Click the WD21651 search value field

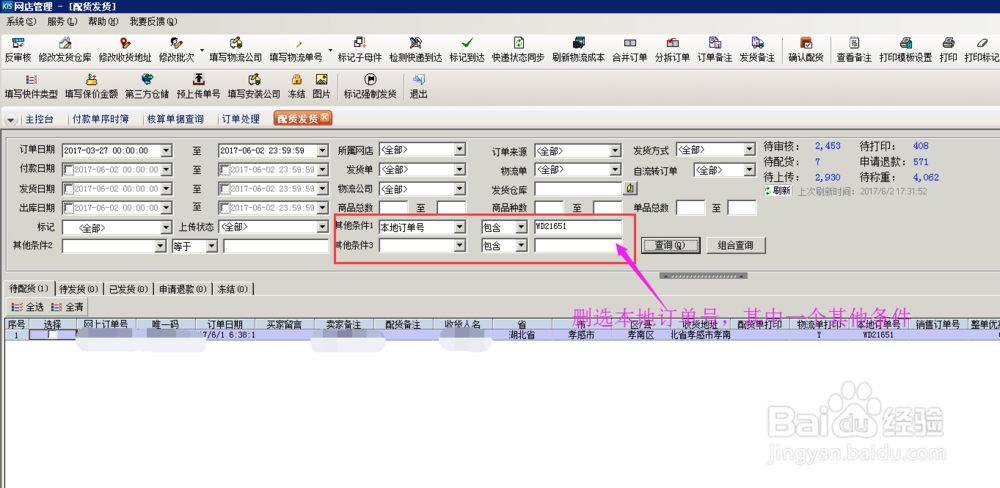point(578,227)
